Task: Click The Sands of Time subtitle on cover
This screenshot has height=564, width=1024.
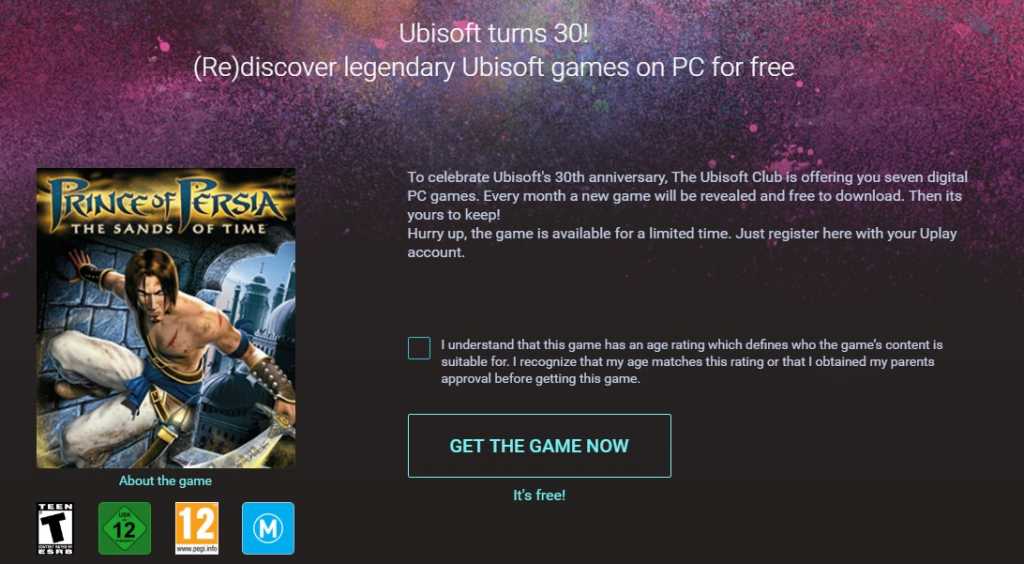Action: (168, 229)
